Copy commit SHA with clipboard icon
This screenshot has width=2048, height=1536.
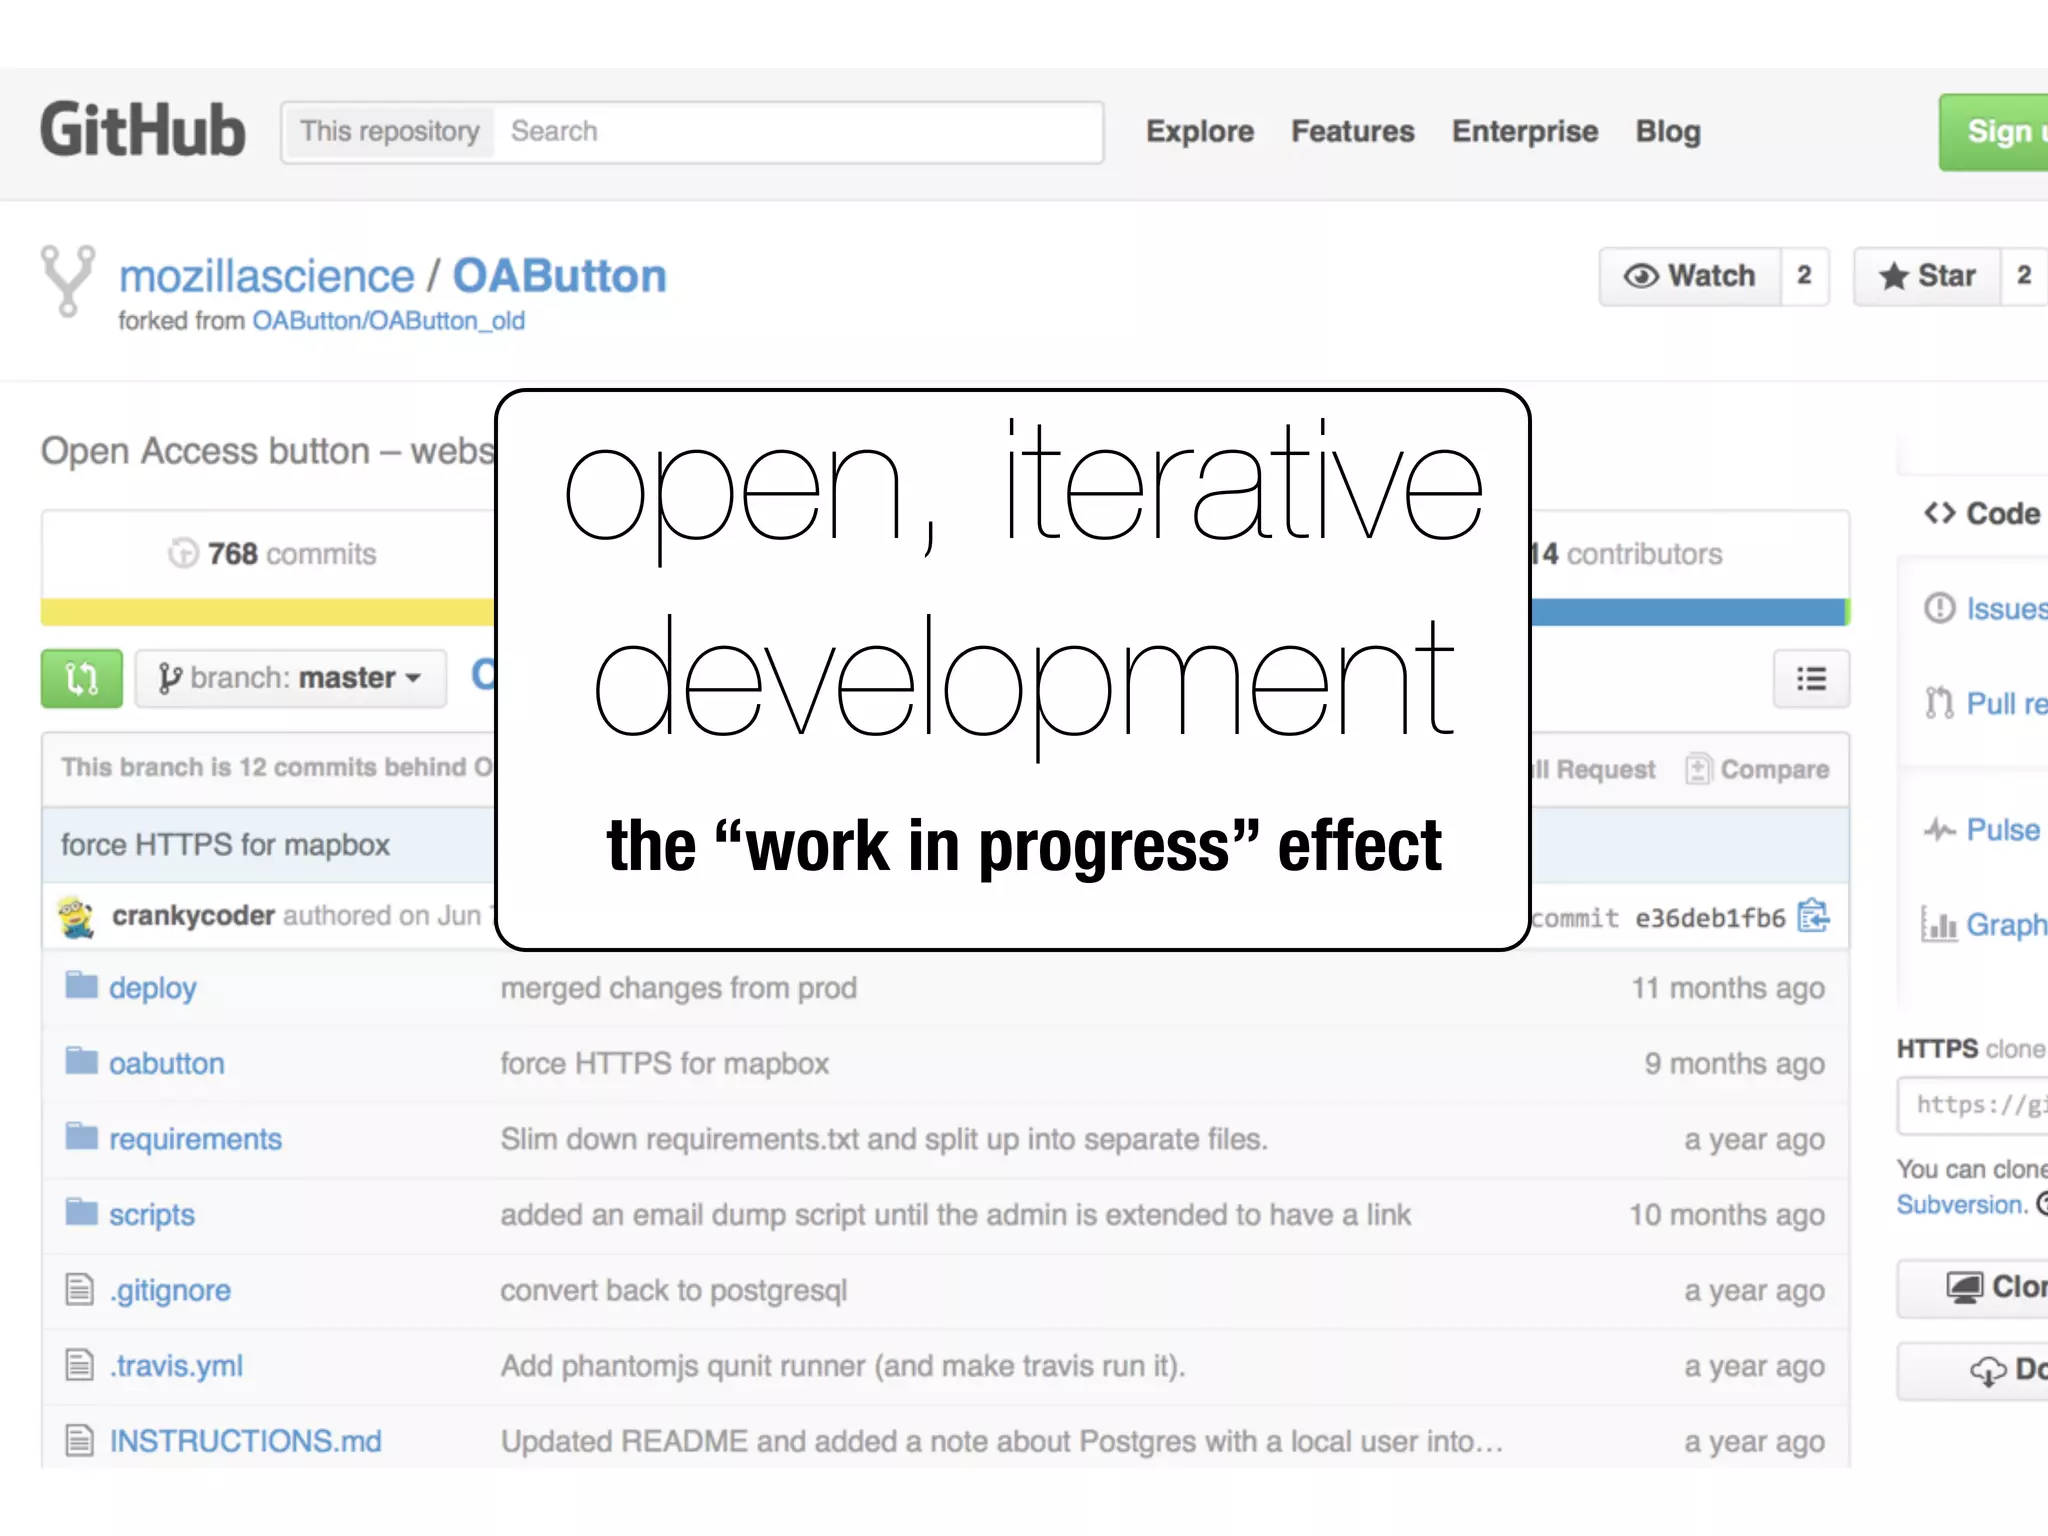pyautogui.click(x=1812, y=916)
